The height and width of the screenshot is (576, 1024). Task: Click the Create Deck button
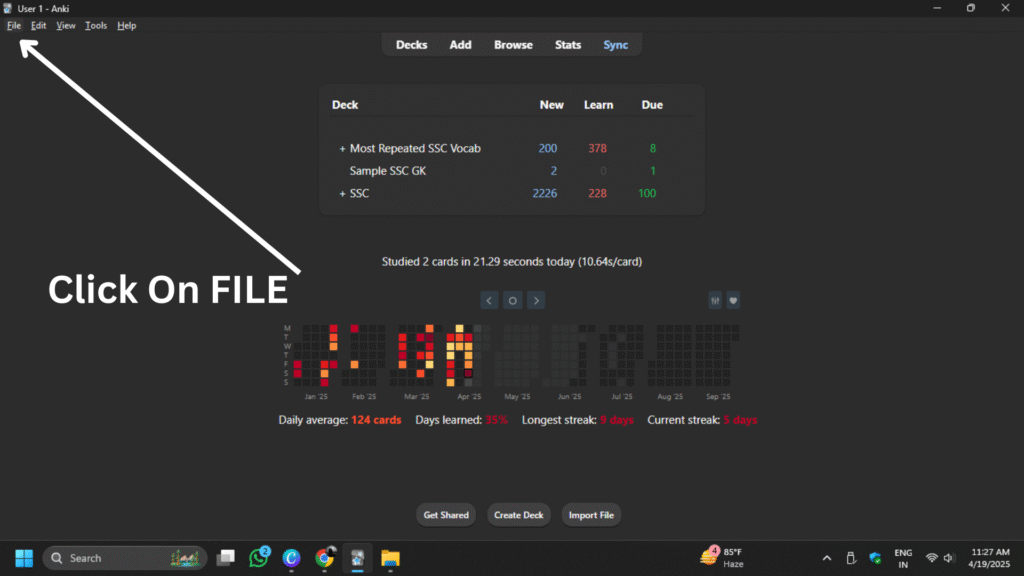pyautogui.click(x=519, y=515)
